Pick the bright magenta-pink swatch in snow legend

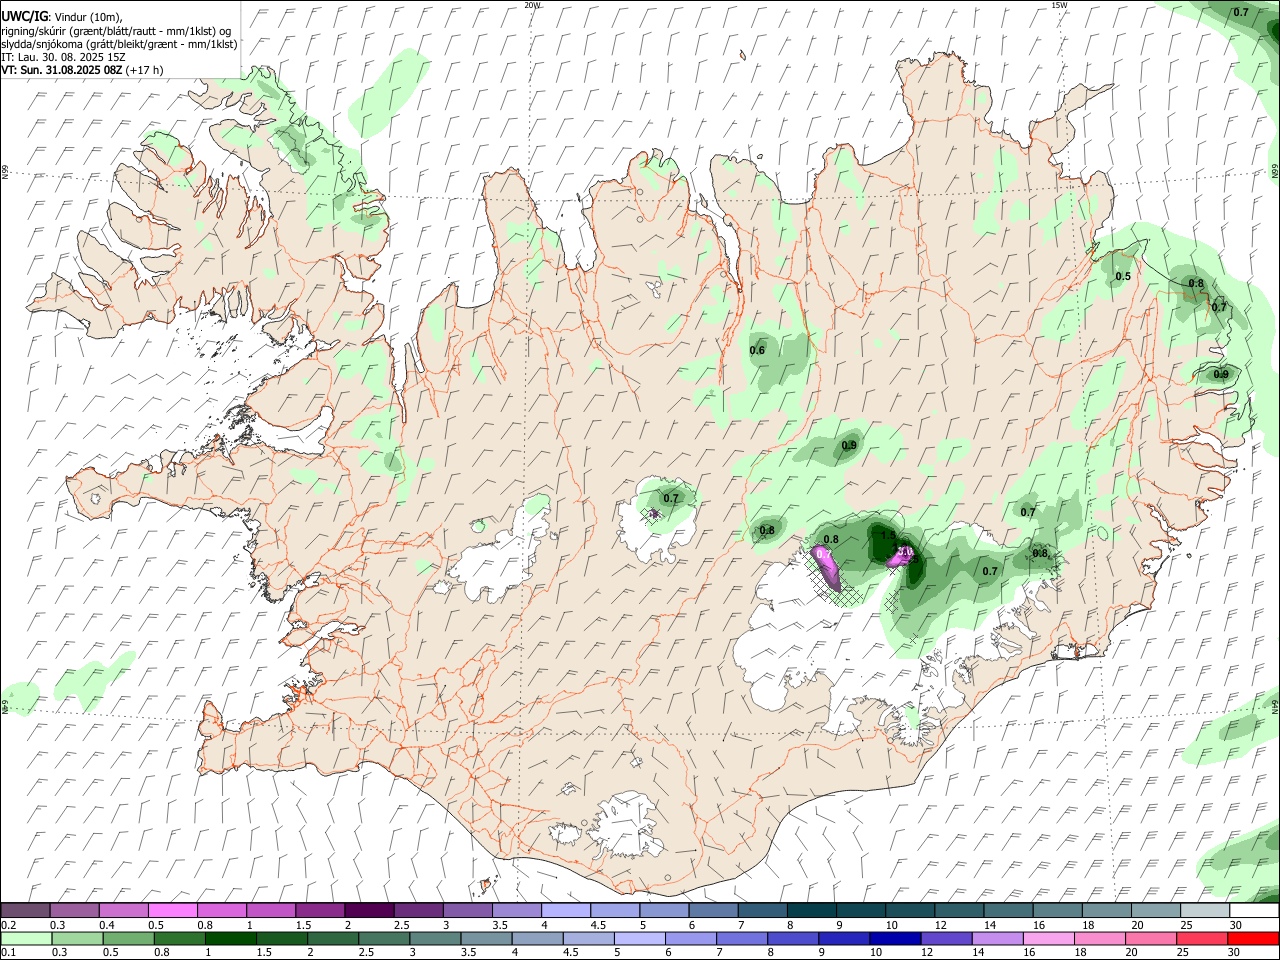[173, 911]
